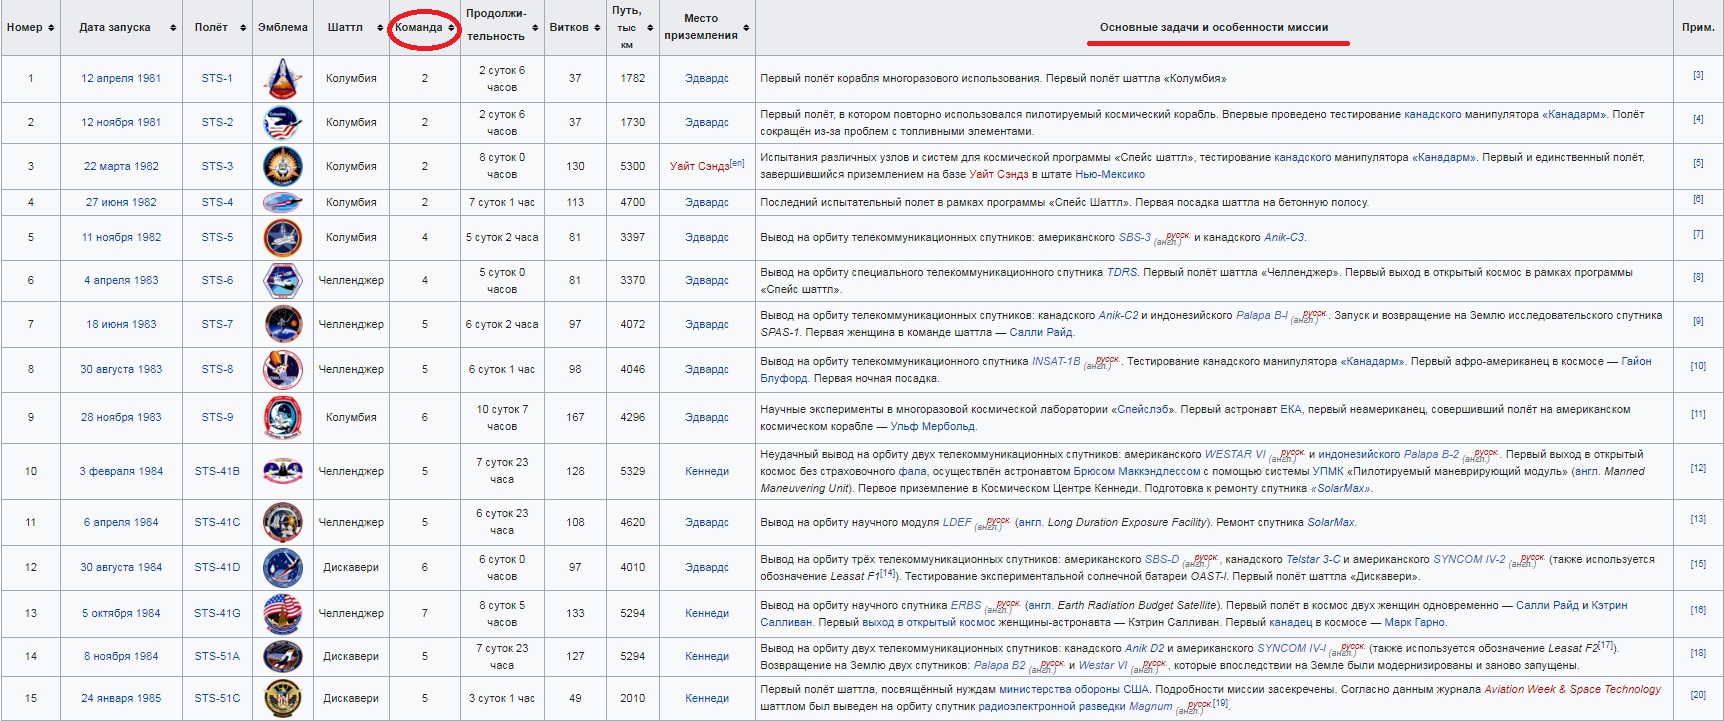The height and width of the screenshot is (721, 1724).
Task: Open the STS-4 mission emblem image
Action: point(282,202)
